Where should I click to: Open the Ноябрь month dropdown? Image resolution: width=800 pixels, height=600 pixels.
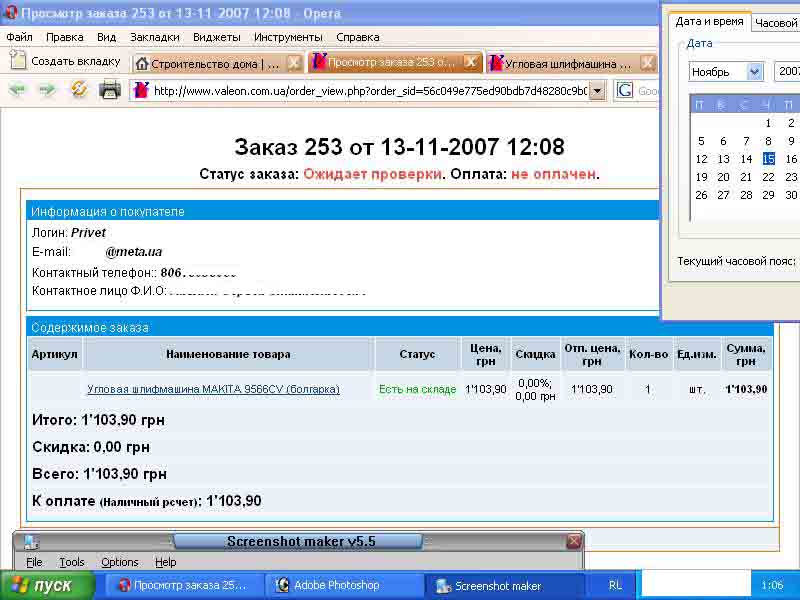tap(755, 72)
